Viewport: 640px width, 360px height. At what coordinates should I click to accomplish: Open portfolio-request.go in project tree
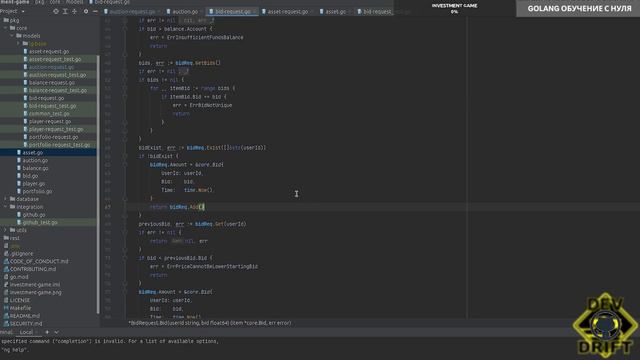(x=53, y=137)
